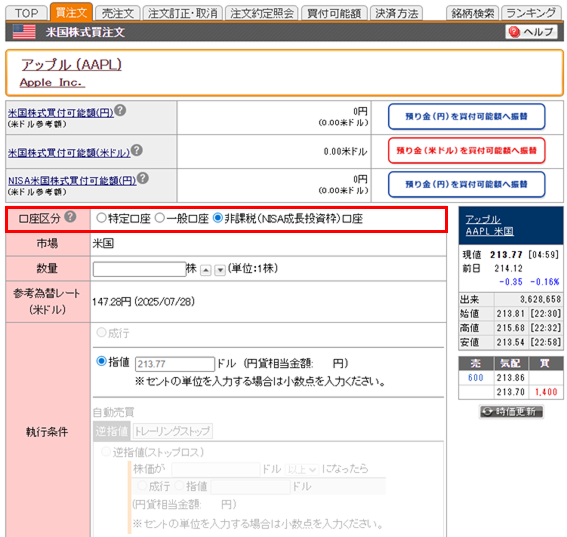The width and height of the screenshot is (567, 537).
Task: Click the buy quantity 1,400 in the quote board
Action: tap(546, 392)
